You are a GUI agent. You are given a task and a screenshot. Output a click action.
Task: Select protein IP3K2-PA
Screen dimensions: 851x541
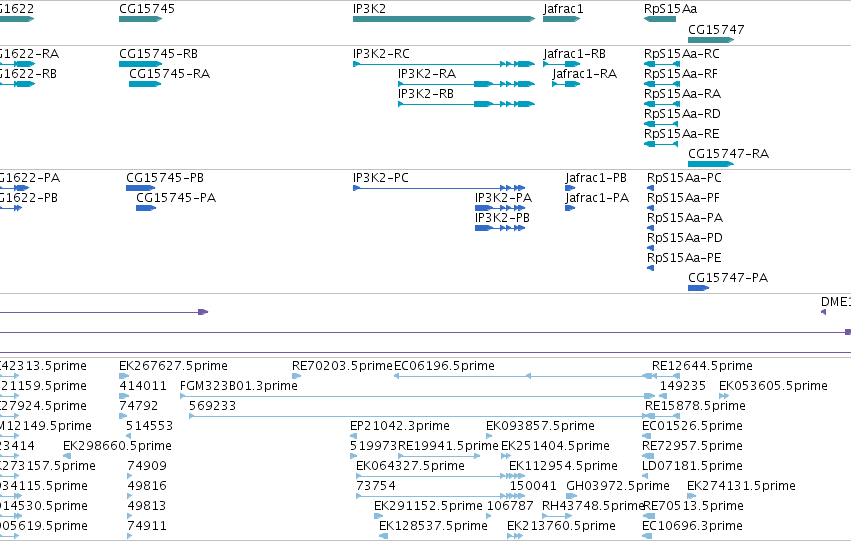tap(503, 198)
